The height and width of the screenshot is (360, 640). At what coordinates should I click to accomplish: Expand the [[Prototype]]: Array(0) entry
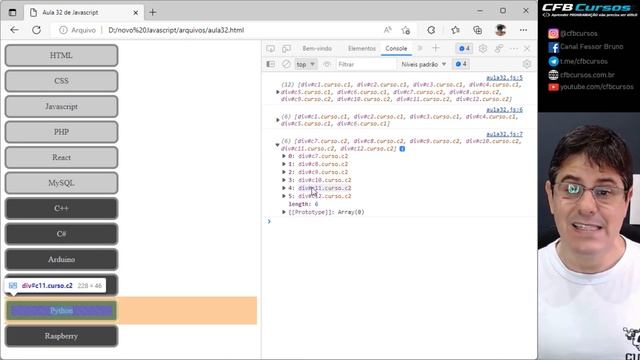[x=284, y=212]
